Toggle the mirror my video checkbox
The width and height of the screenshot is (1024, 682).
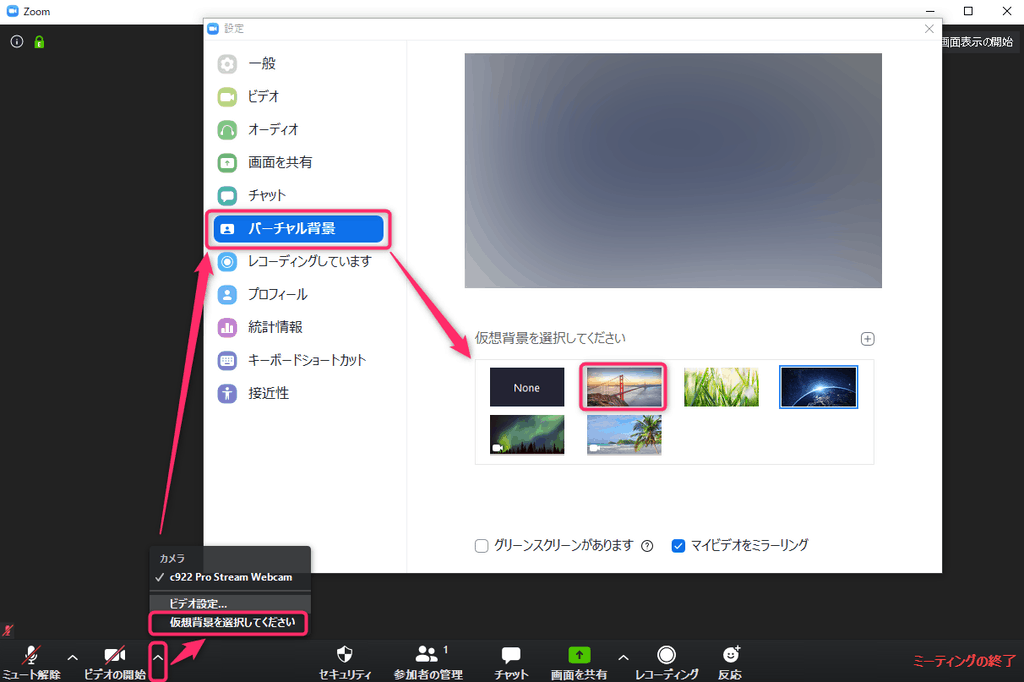[679, 546]
